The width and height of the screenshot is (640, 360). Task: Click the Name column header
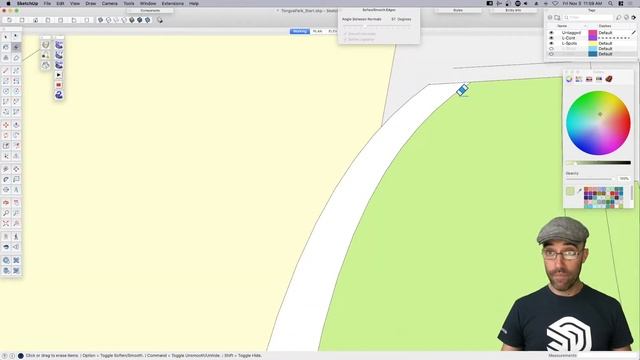pyautogui.click(x=562, y=26)
